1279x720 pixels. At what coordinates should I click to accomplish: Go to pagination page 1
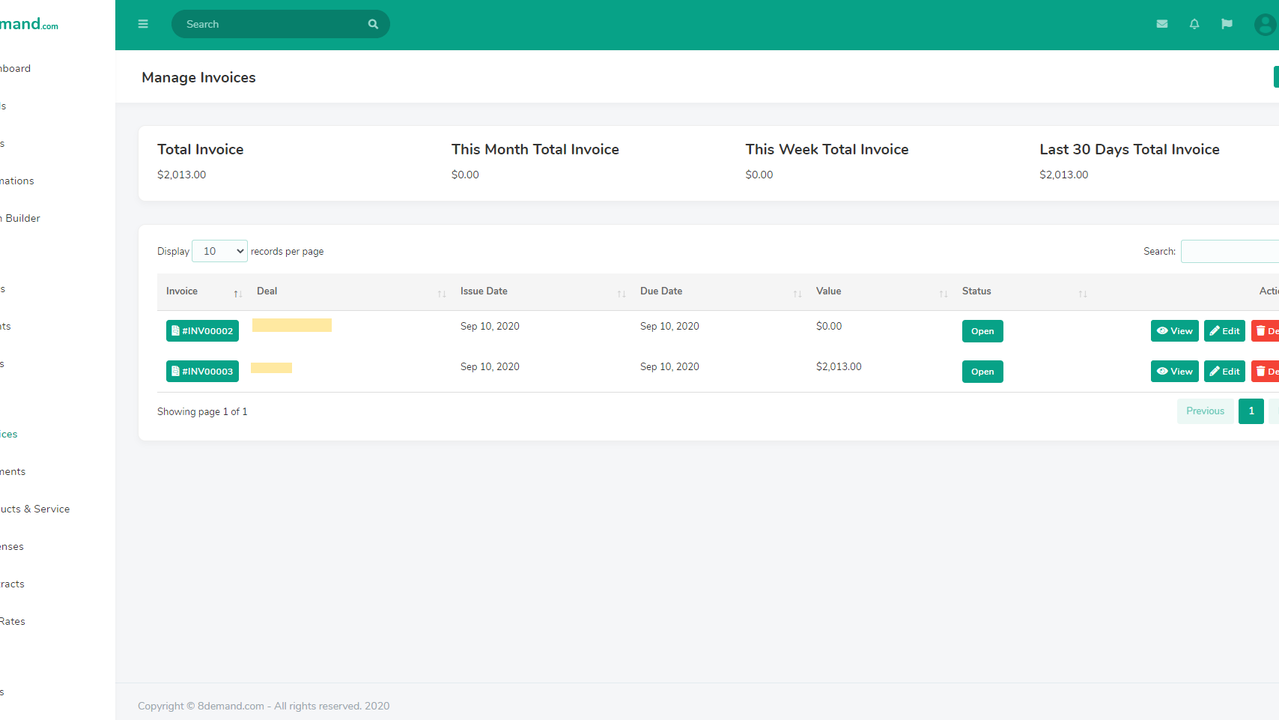click(1250, 411)
